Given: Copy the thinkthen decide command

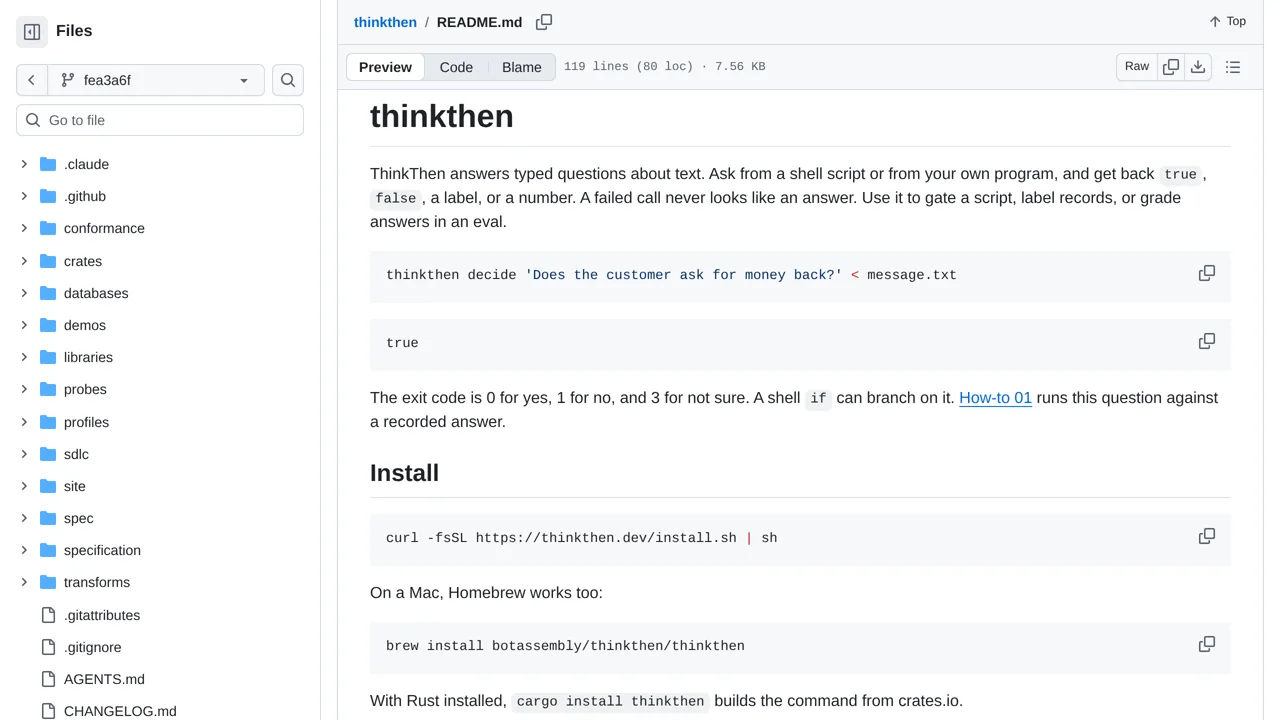Looking at the screenshot, I should point(1207,274).
